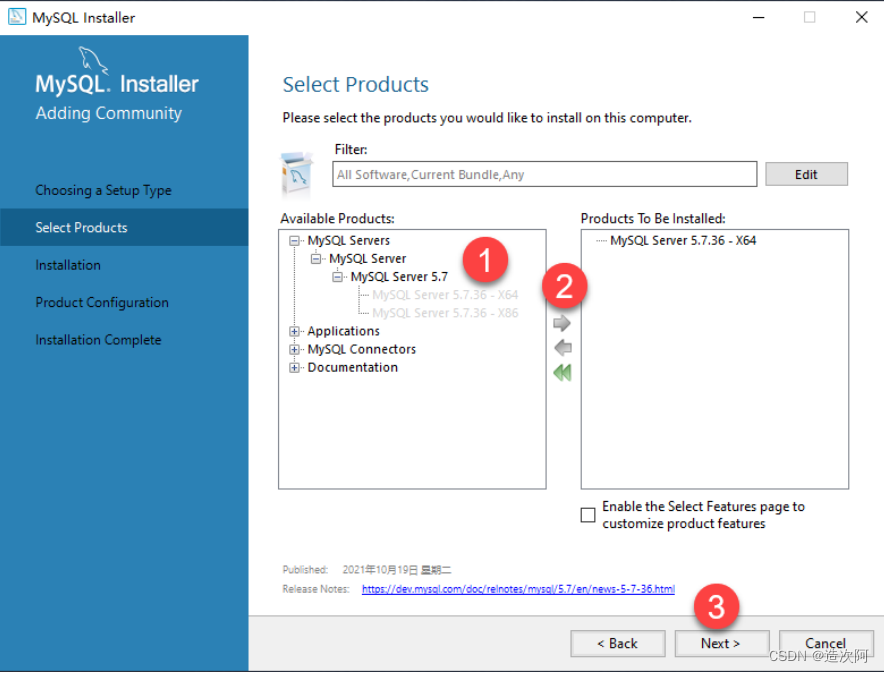Click the Filter text field
The width and height of the screenshot is (884, 673).
[x=545, y=174]
